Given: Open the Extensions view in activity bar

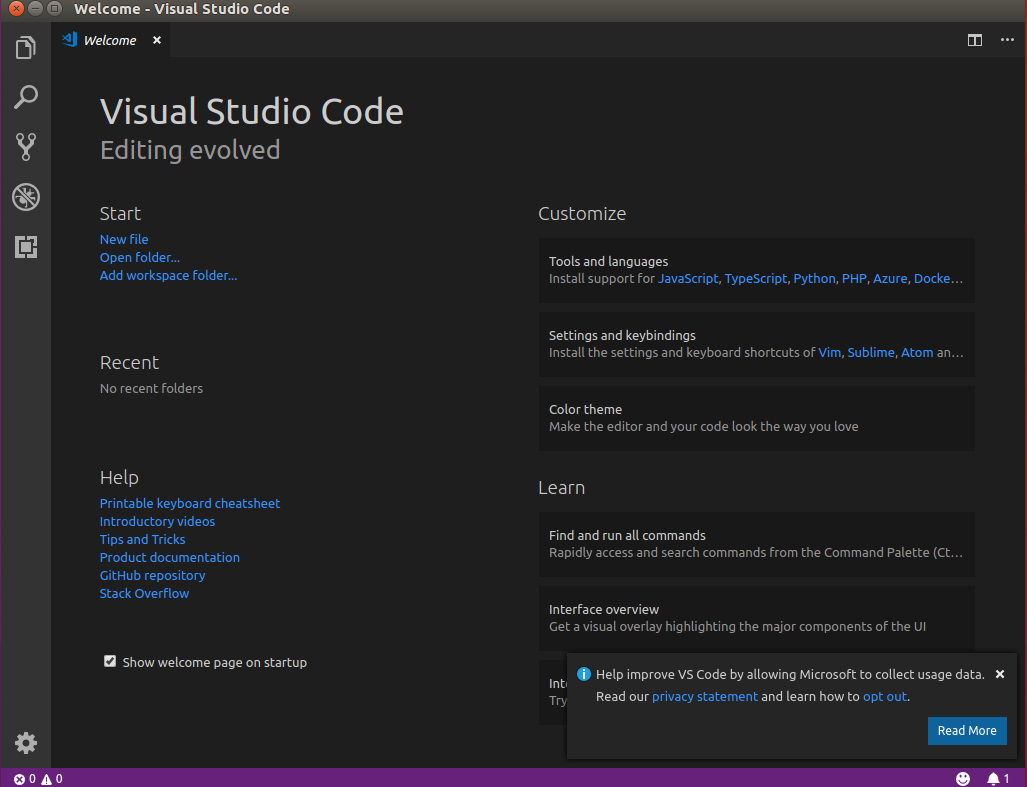Looking at the screenshot, I should 26,246.
